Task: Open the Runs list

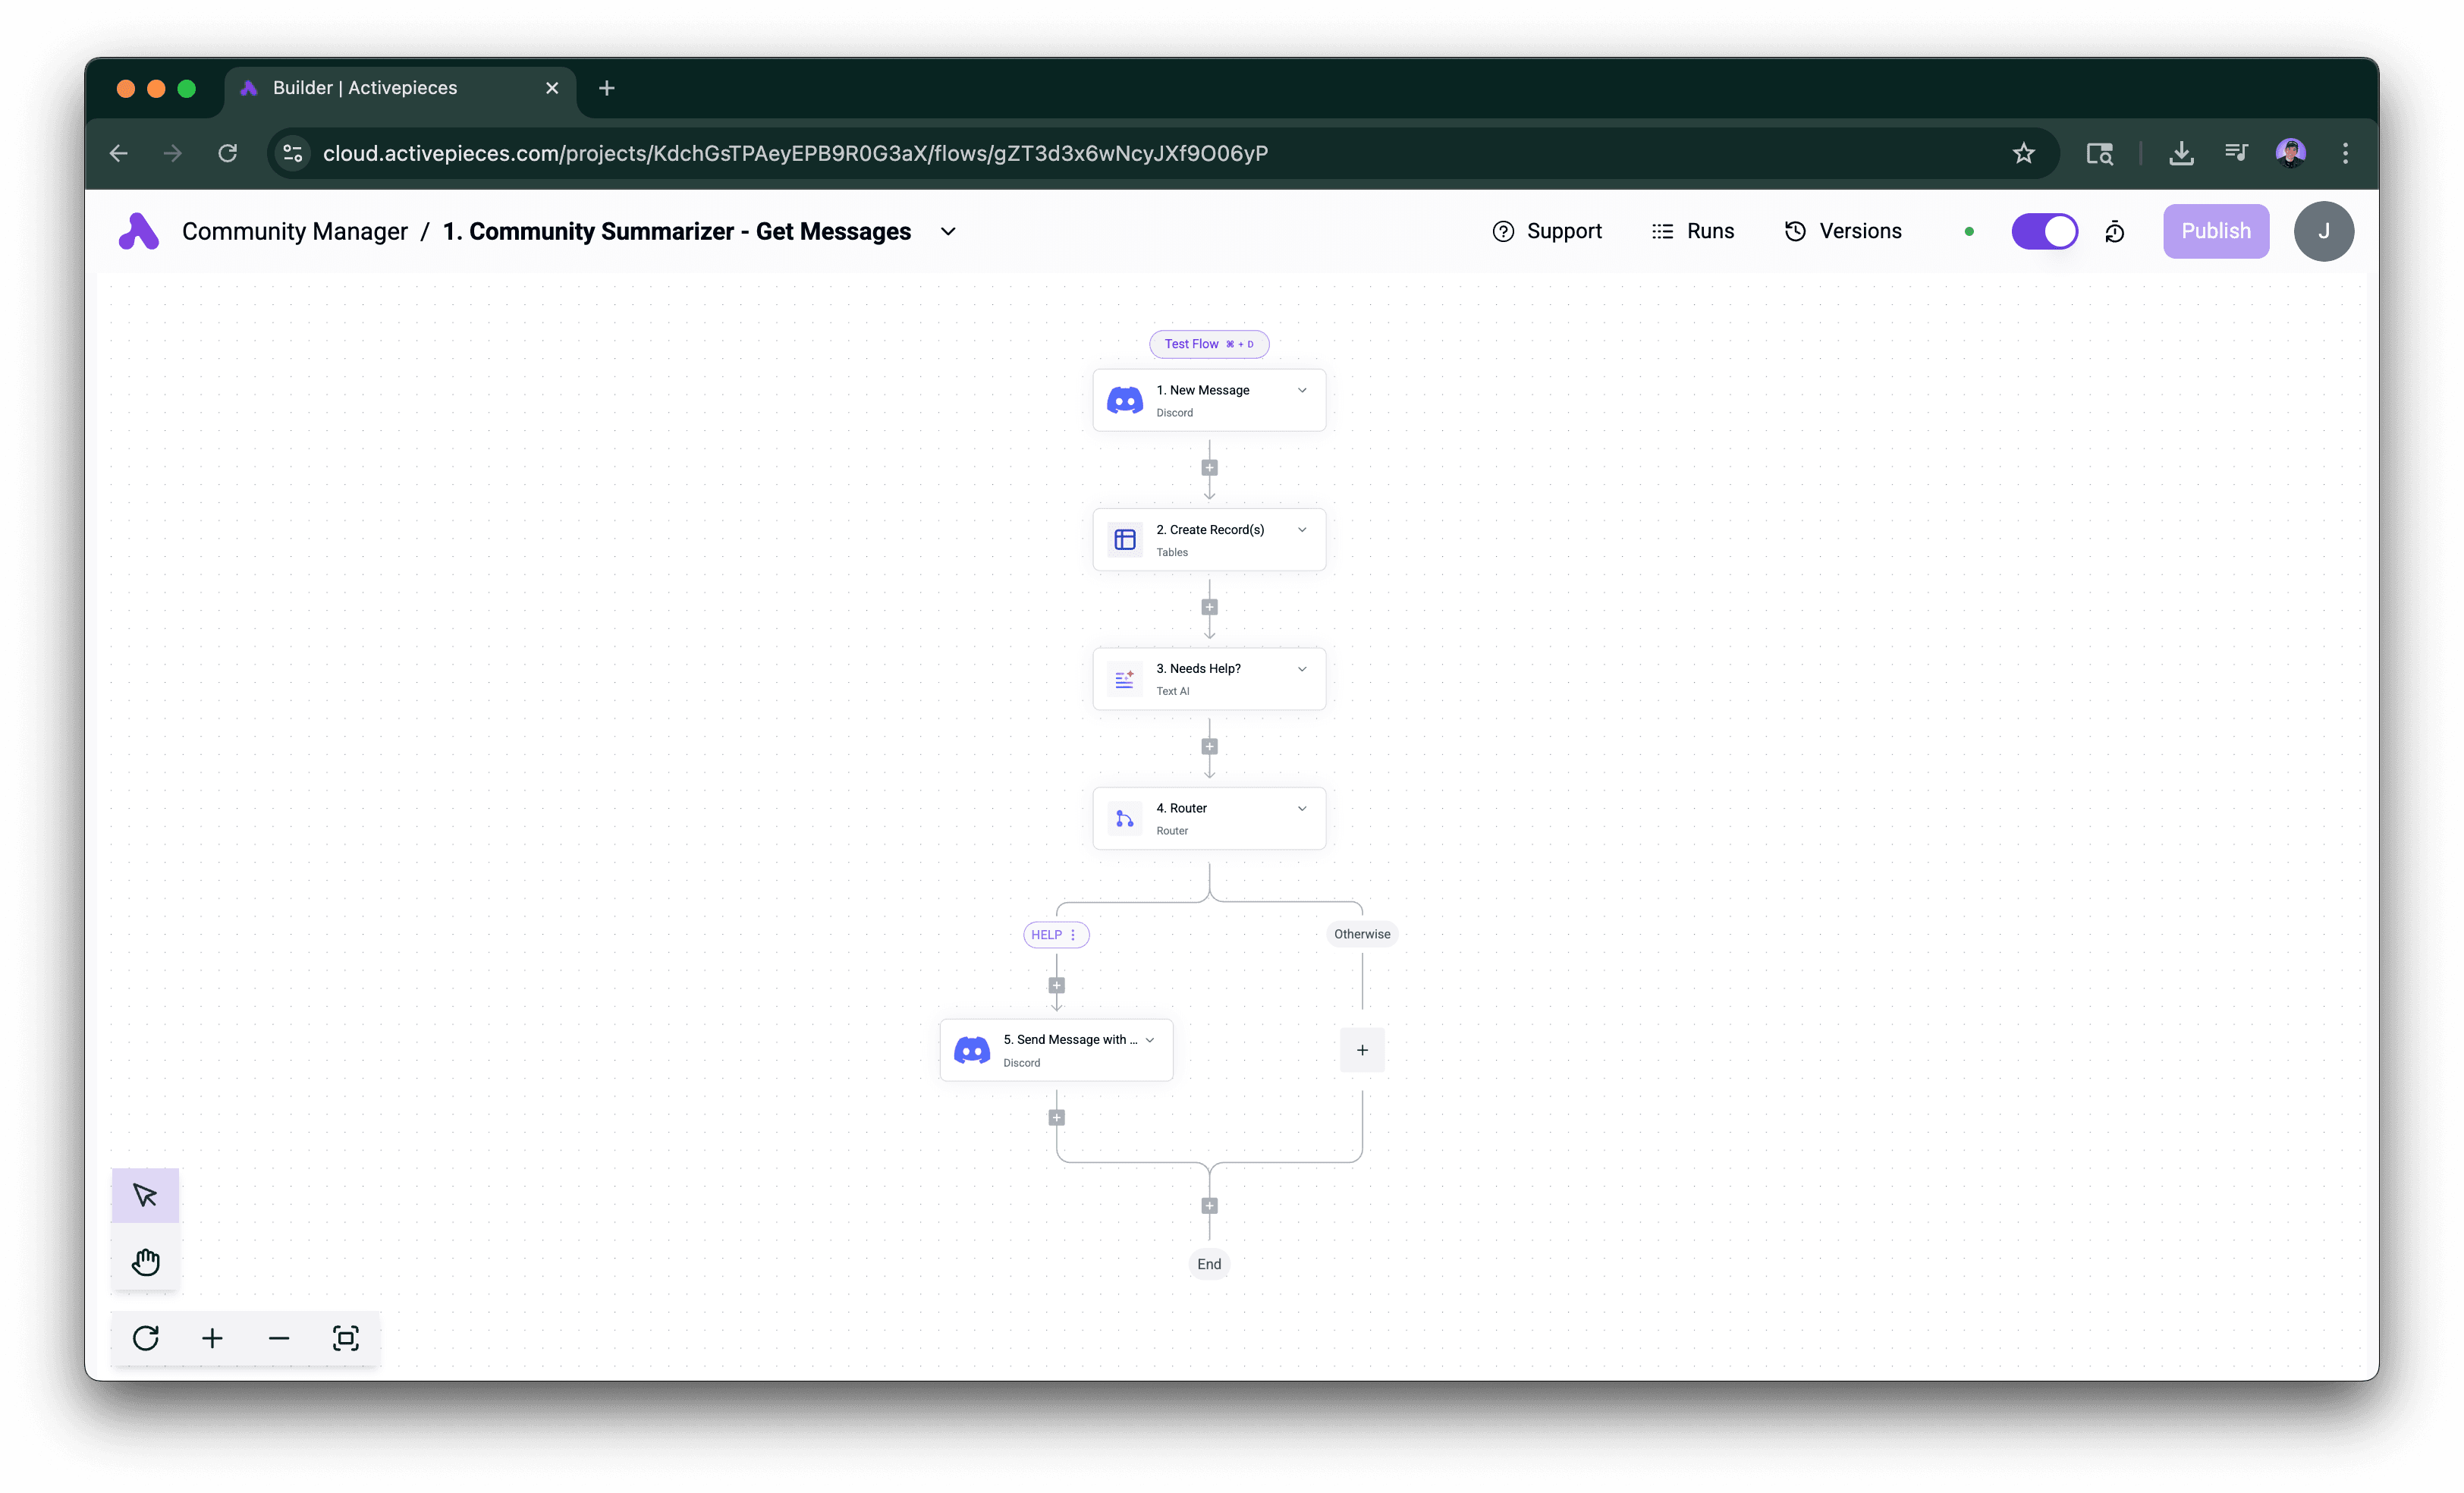Action: [1693, 231]
